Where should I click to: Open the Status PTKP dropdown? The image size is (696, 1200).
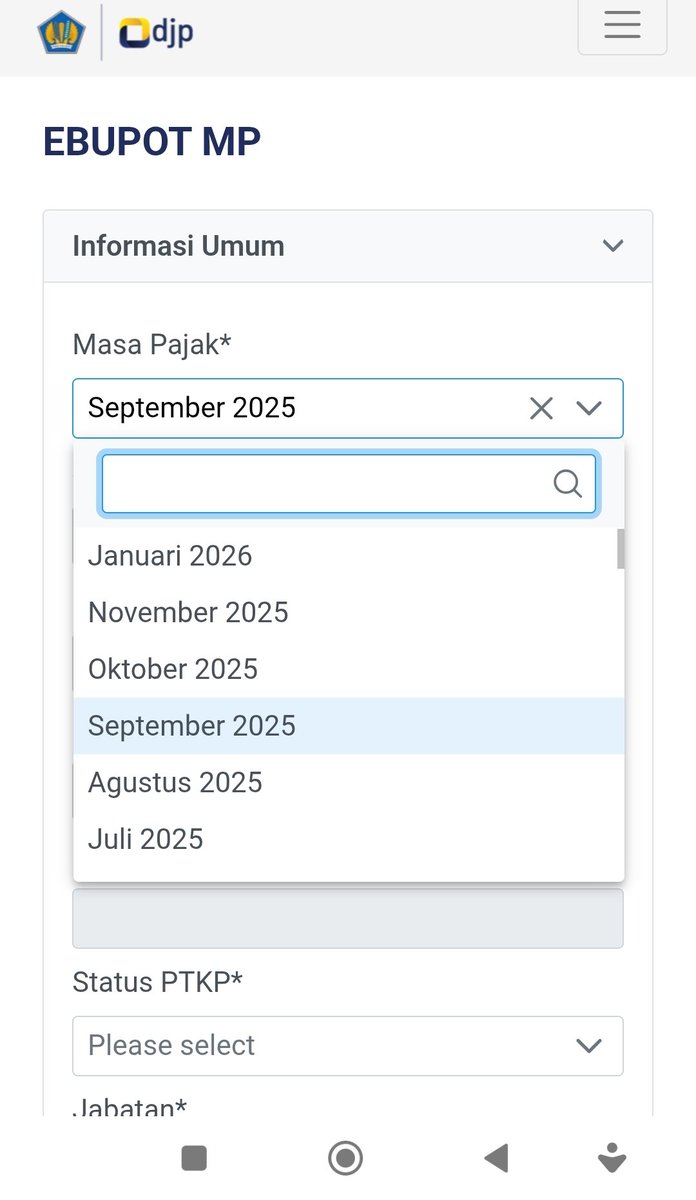click(348, 1046)
